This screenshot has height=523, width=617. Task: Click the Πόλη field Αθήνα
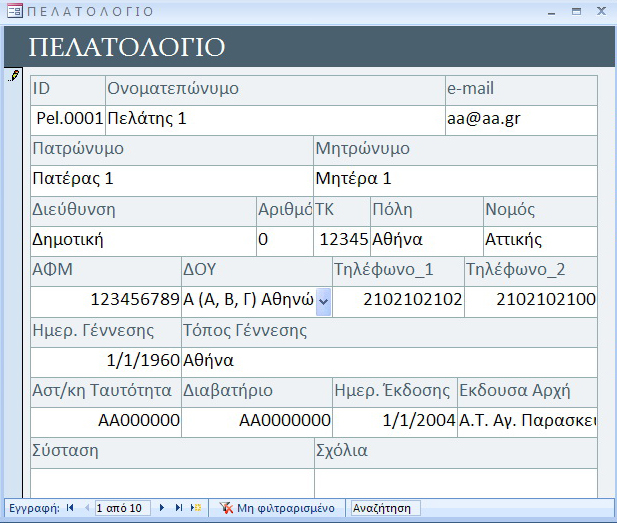click(x=425, y=240)
